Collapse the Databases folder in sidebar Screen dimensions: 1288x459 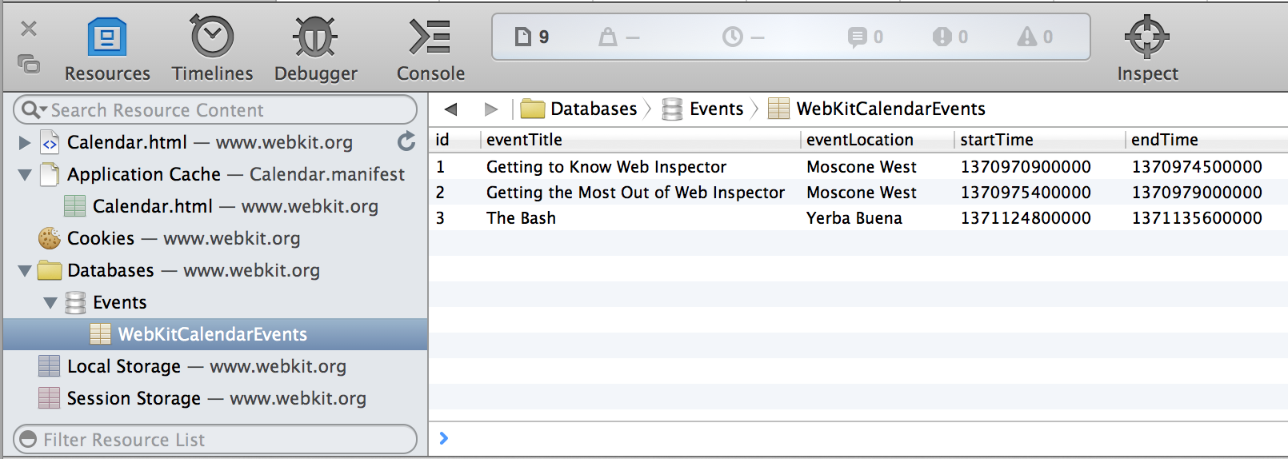[x=25, y=270]
